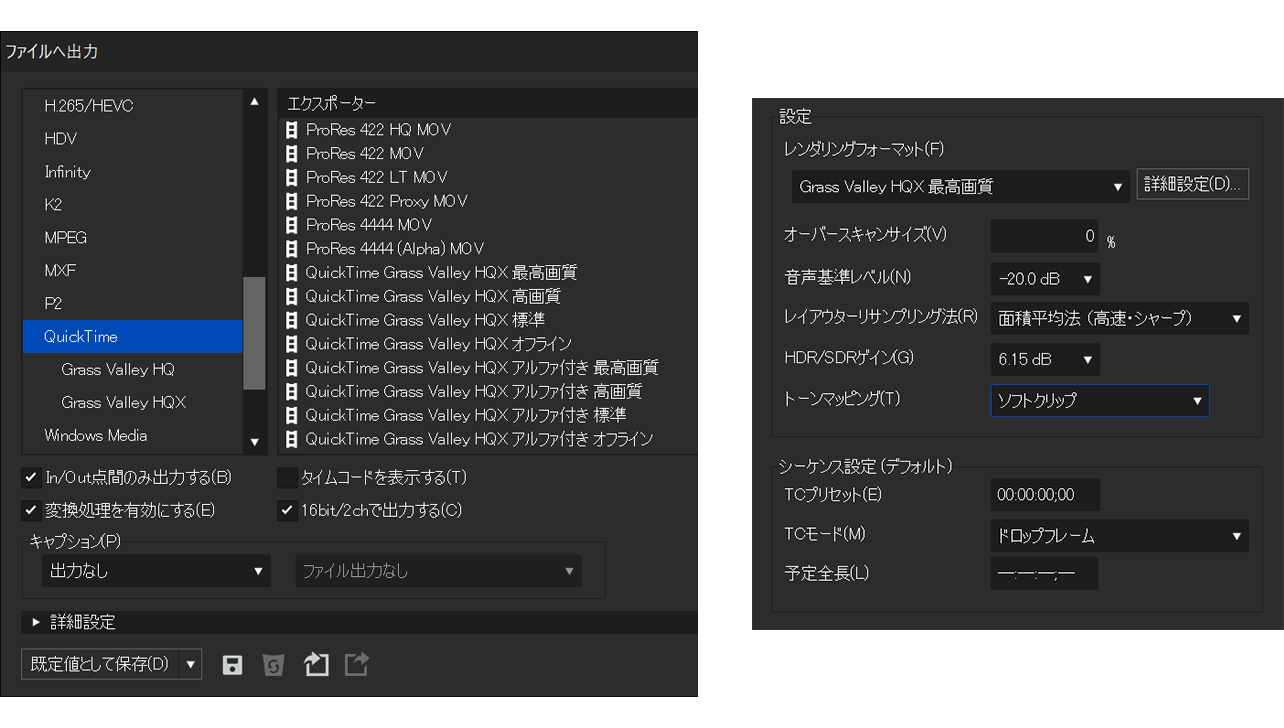Click TCプリセット timecode field

(x=1045, y=495)
